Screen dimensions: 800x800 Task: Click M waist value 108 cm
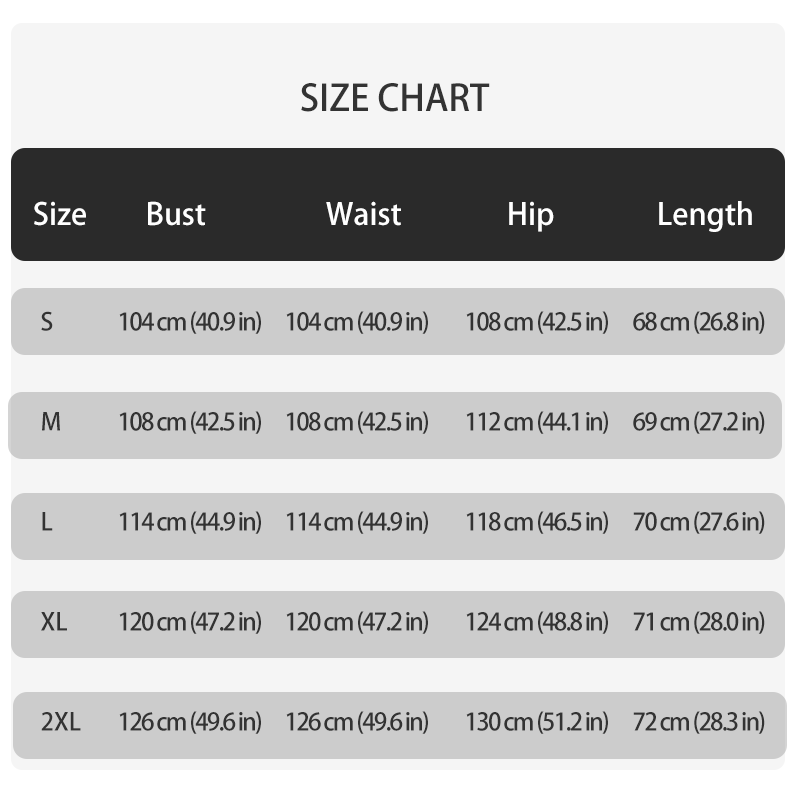click(x=357, y=422)
